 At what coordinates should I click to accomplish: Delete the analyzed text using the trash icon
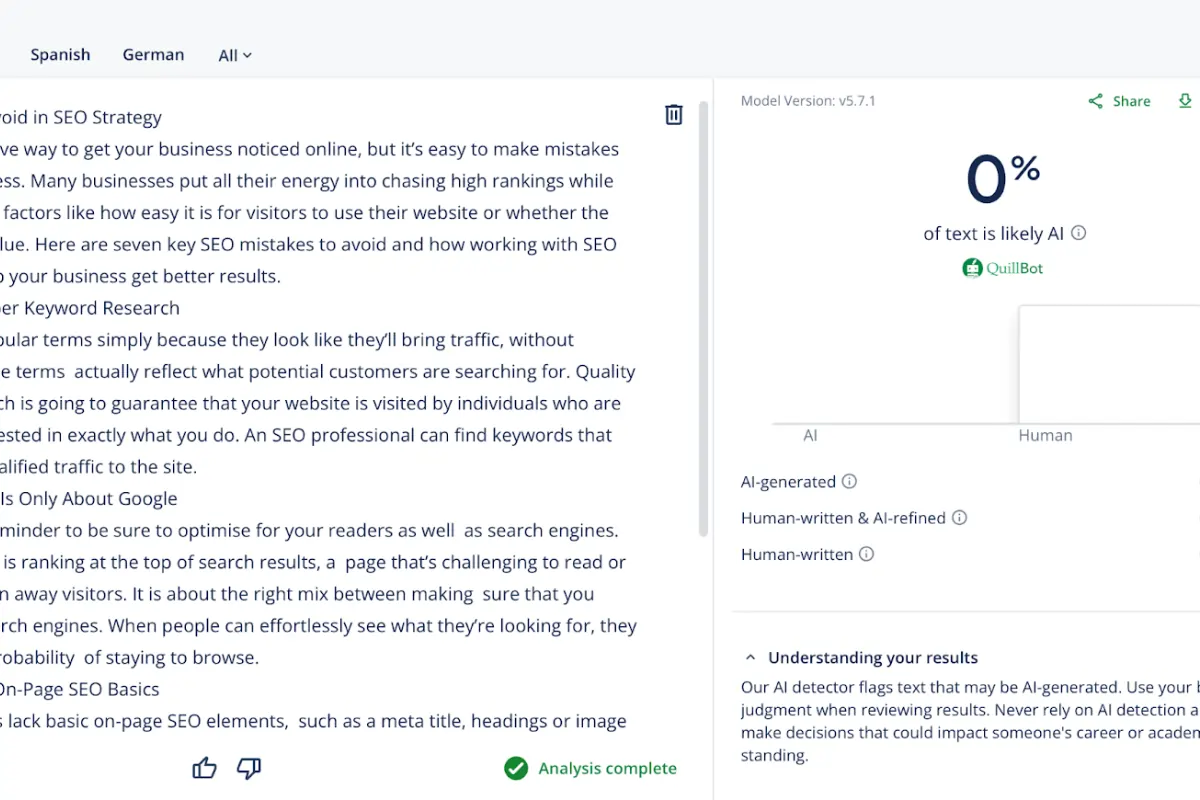[x=673, y=114]
